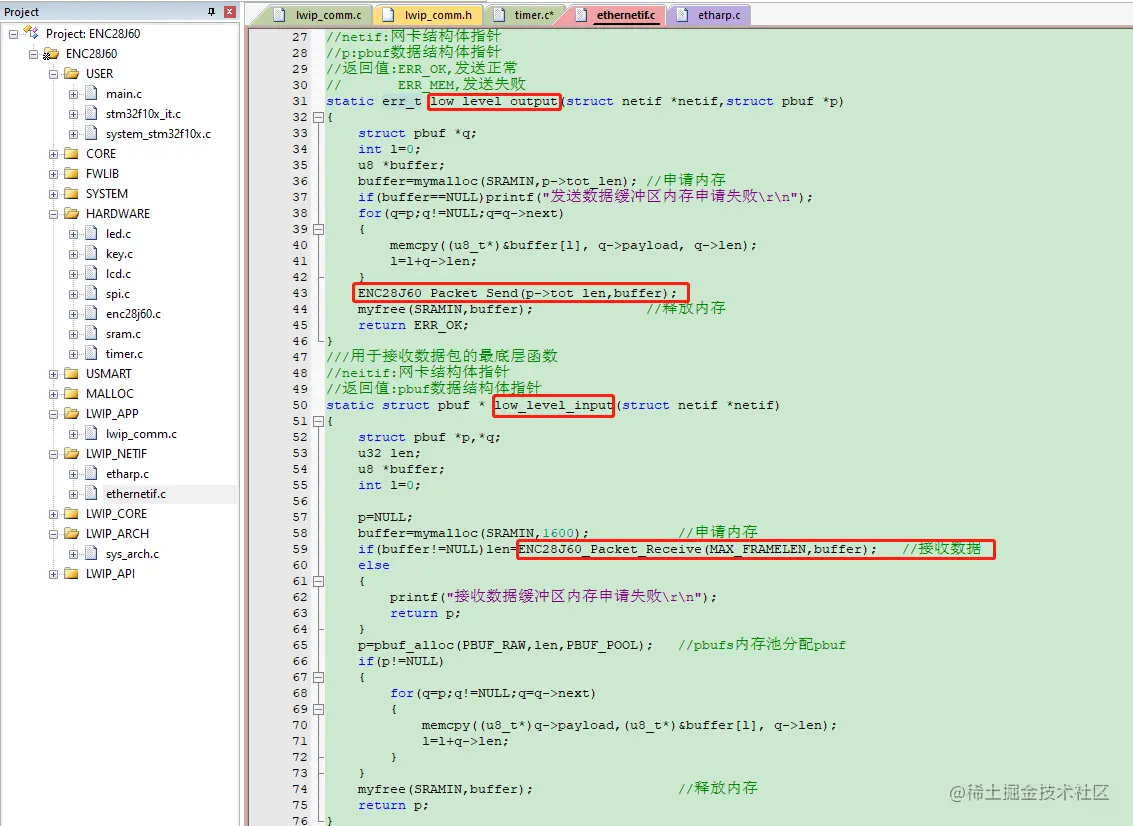Select the USMART folder icon
This screenshot has height=826, width=1133.
(71, 374)
